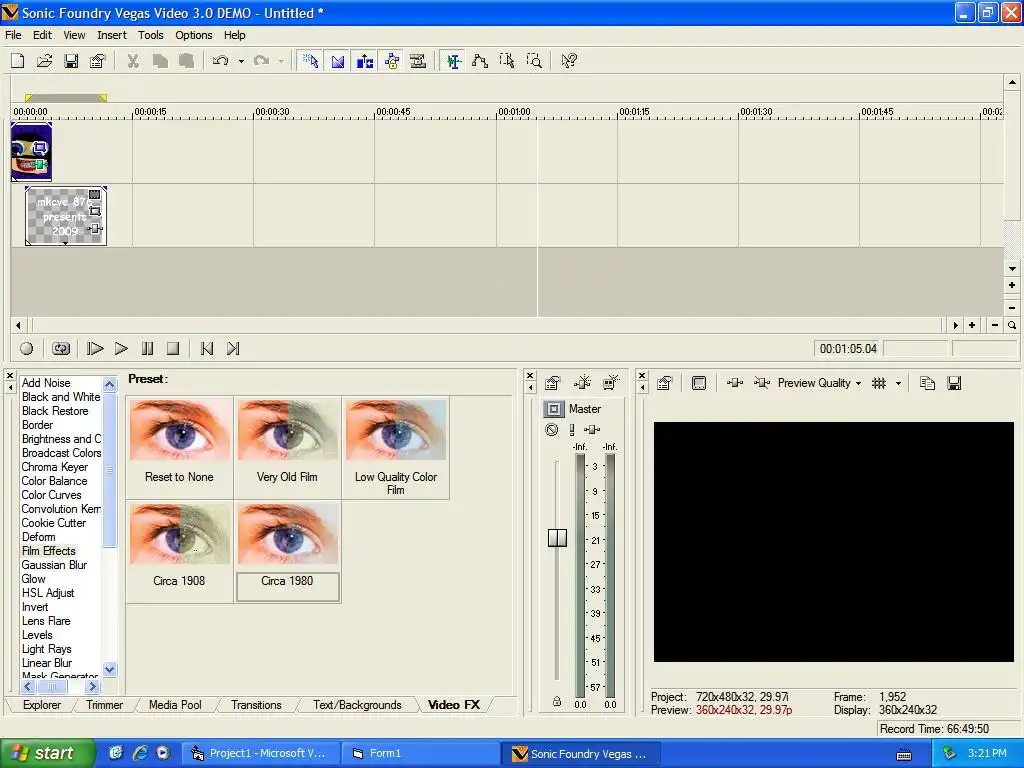This screenshot has width=1024, height=768.
Task: Switch to the Media Pool tab
Action: tap(175, 705)
